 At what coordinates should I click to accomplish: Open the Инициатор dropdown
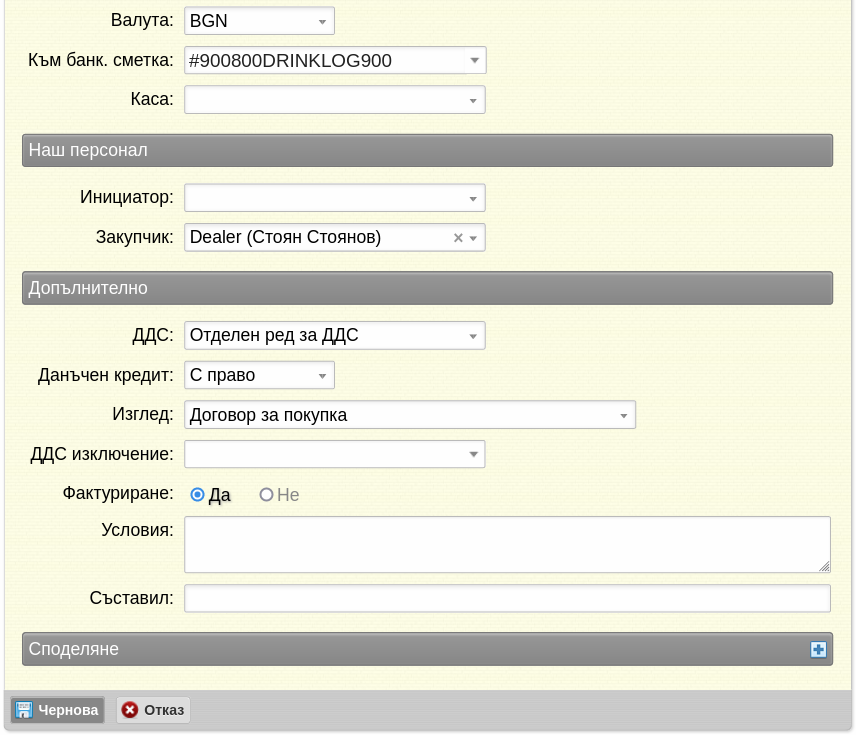tap(335, 198)
